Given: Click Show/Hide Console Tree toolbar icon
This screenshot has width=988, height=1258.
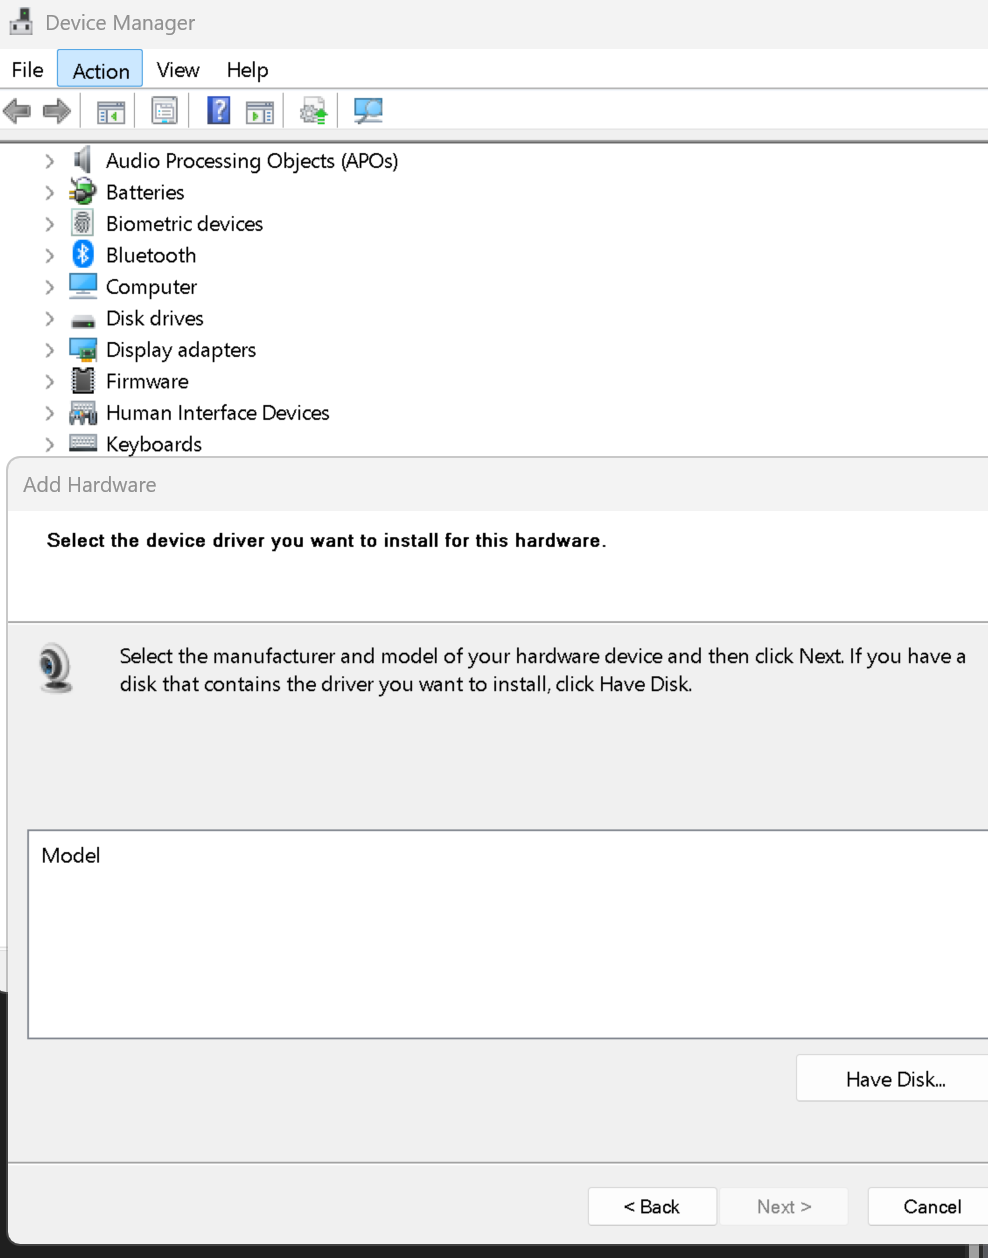Looking at the screenshot, I should tap(111, 111).
